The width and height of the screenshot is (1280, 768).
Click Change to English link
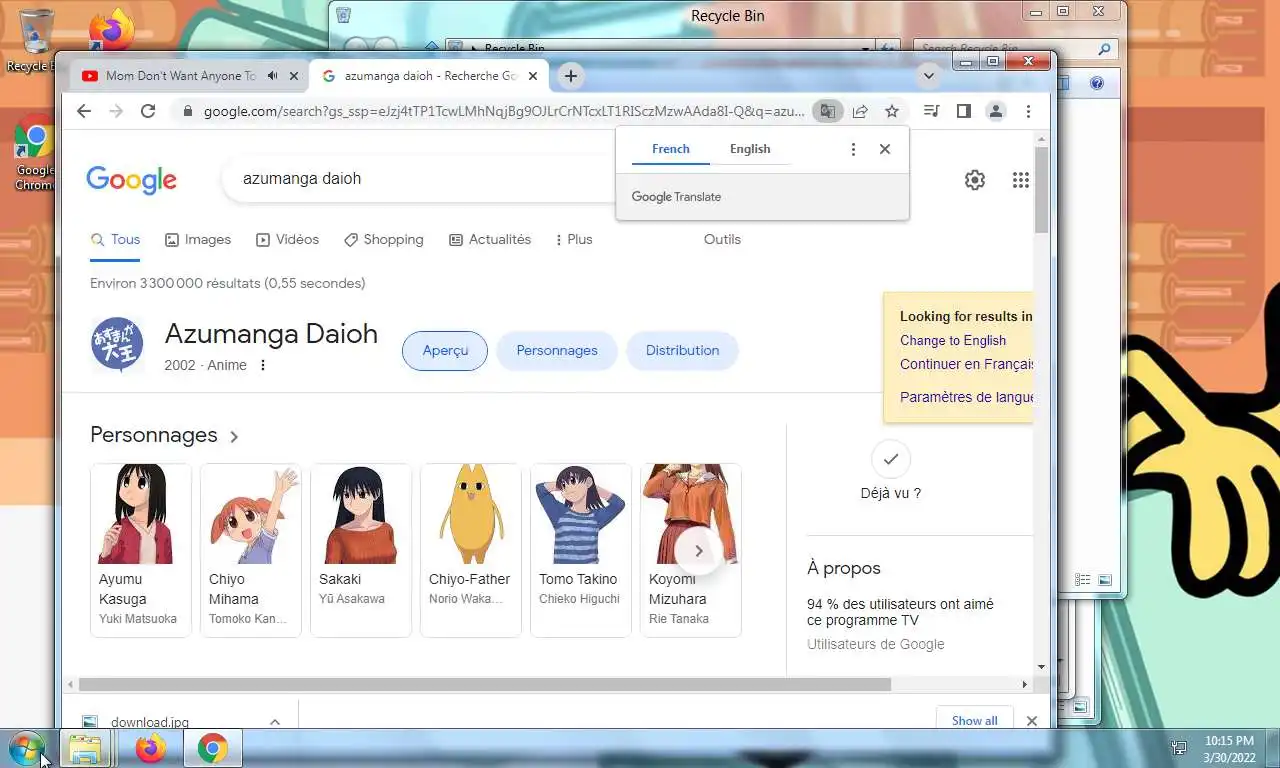953,340
